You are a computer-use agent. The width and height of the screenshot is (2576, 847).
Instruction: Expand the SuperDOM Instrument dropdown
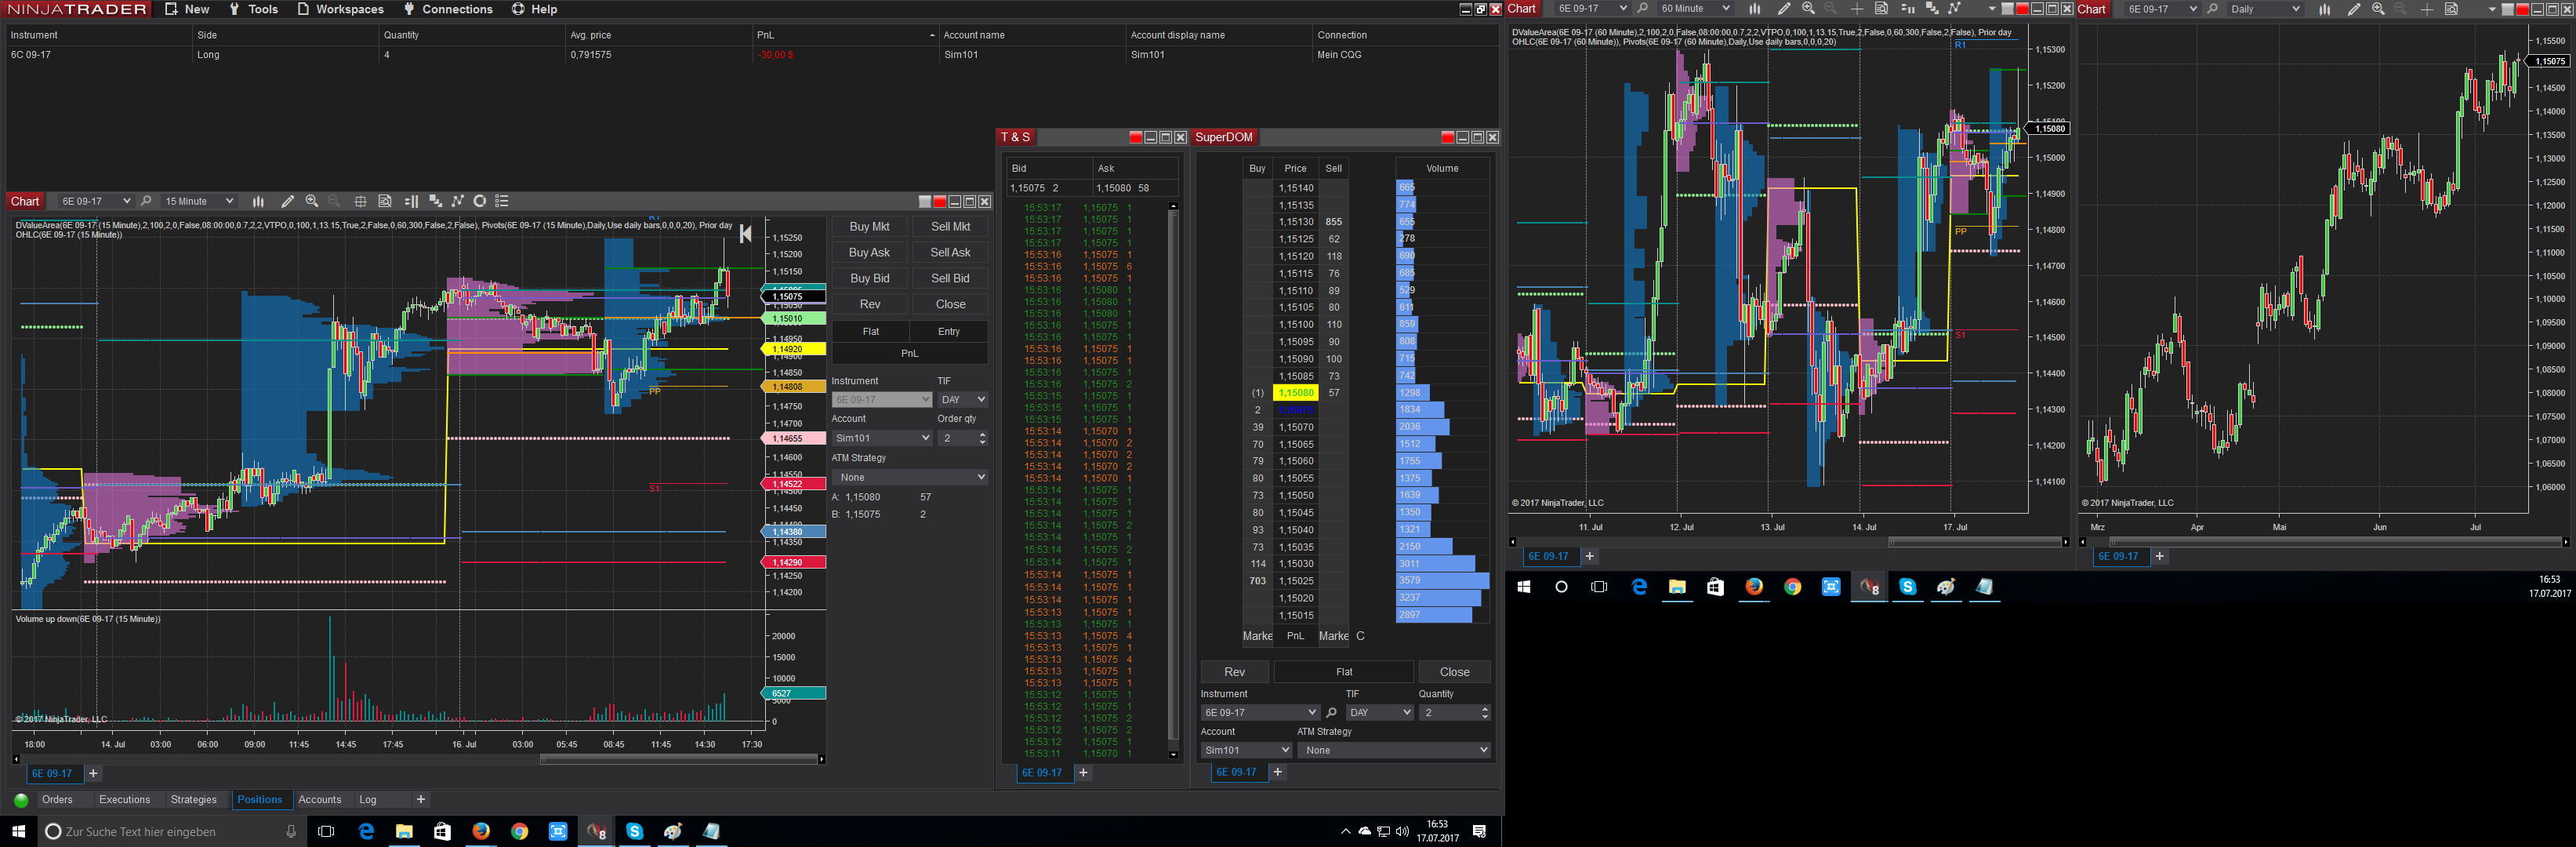coord(1260,713)
